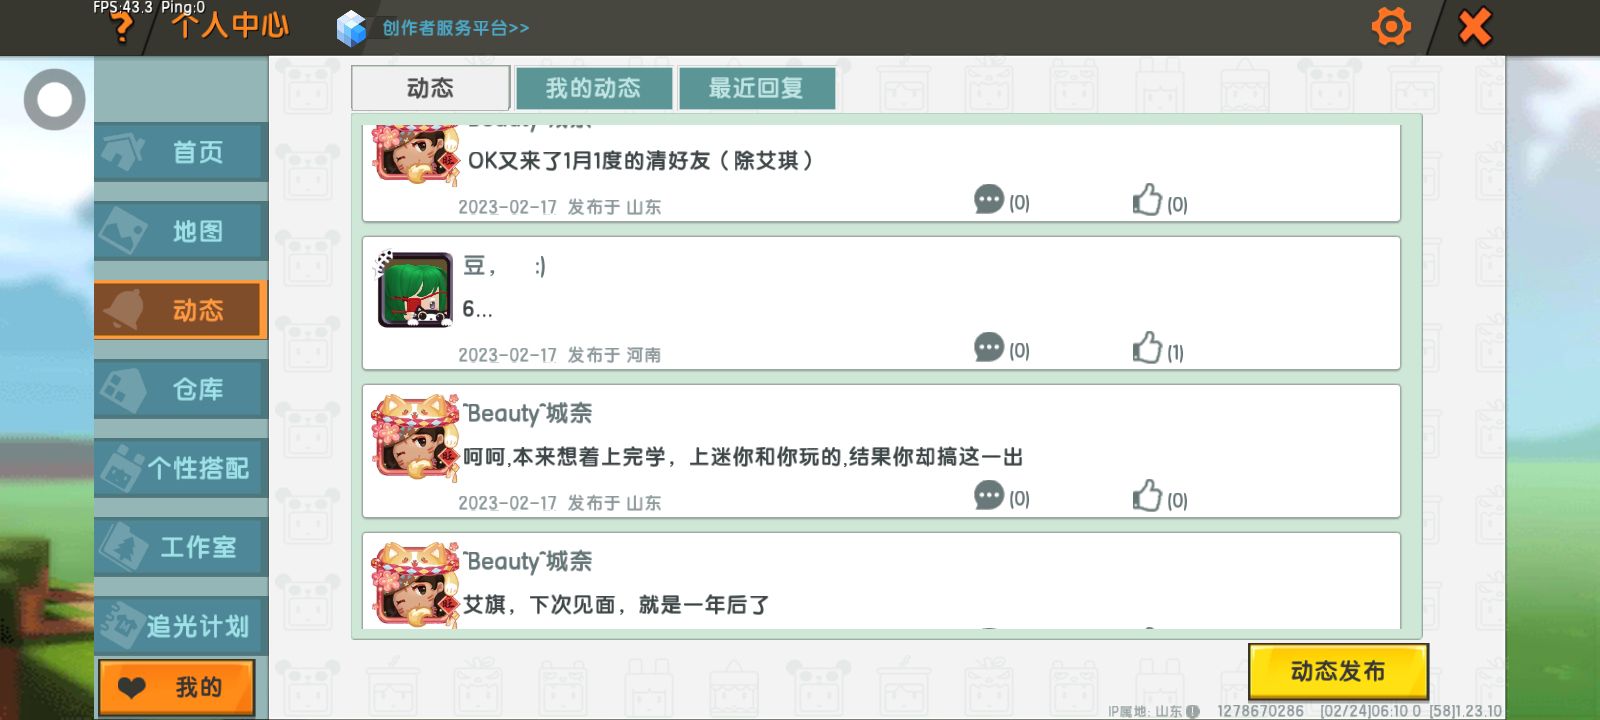Tap the orange question mark help icon
This screenshot has width=1600, height=720.
[122, 28]
